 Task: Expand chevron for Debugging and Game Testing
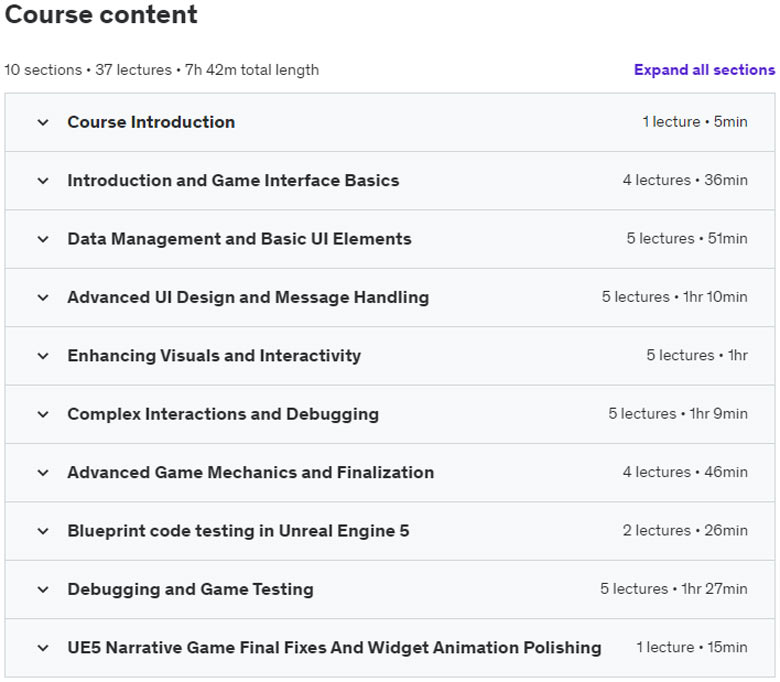(43, 589)
